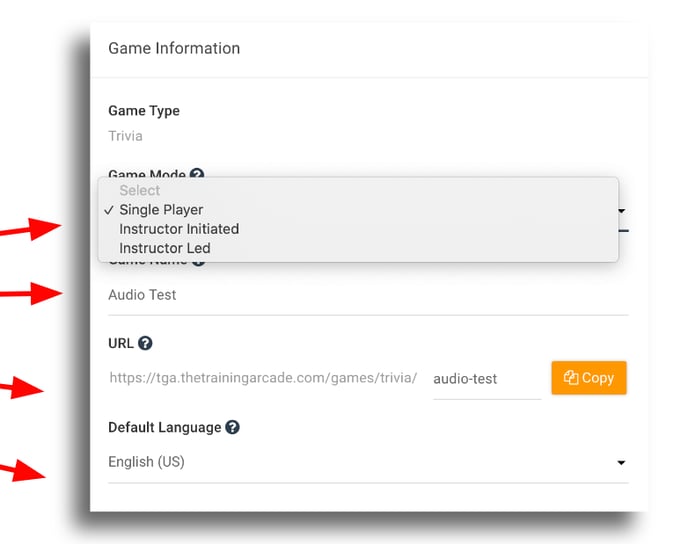Screen dimensions: 688x544
Task: Click the greyed-out Select placeholder option
Action: point(140,190)
